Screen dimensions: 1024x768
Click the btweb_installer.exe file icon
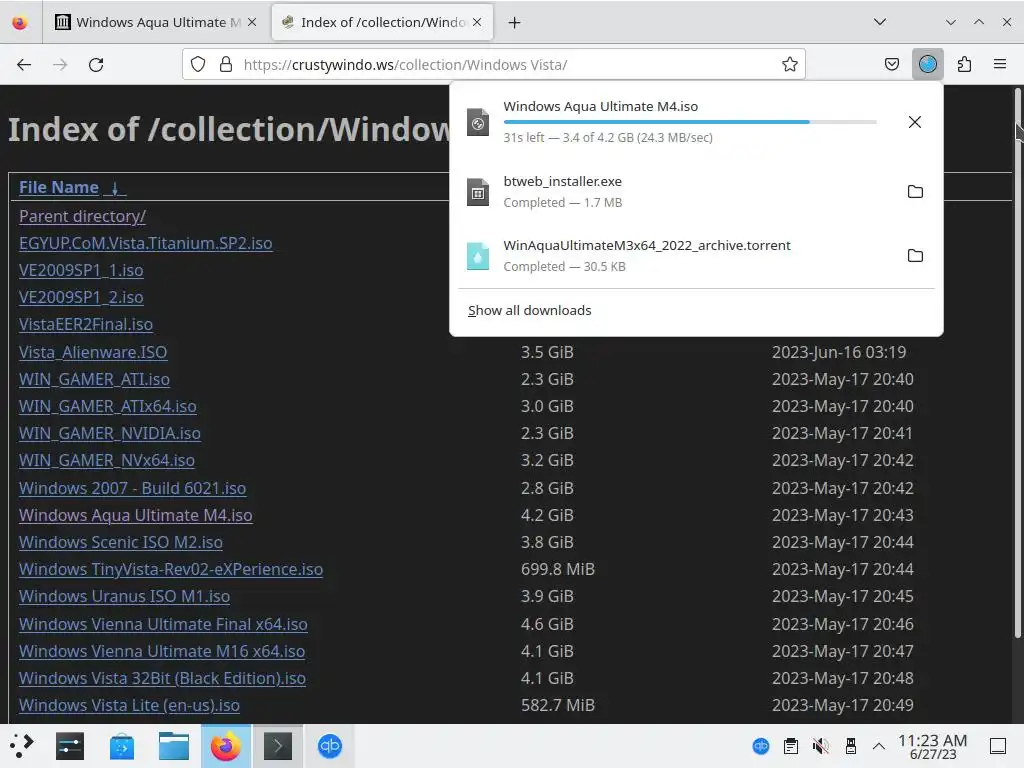pyautogui.click(x=477, y=192)
